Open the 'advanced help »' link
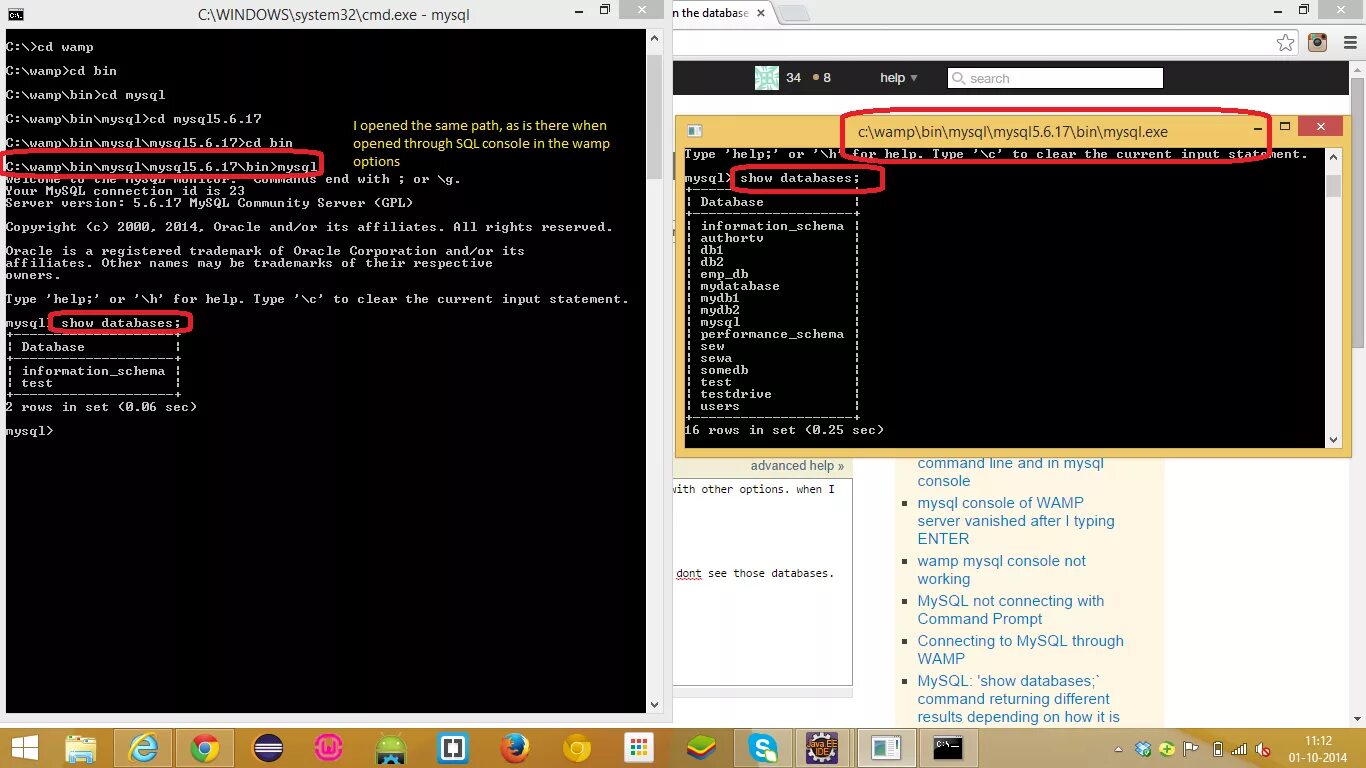 (x=797, y=466)
